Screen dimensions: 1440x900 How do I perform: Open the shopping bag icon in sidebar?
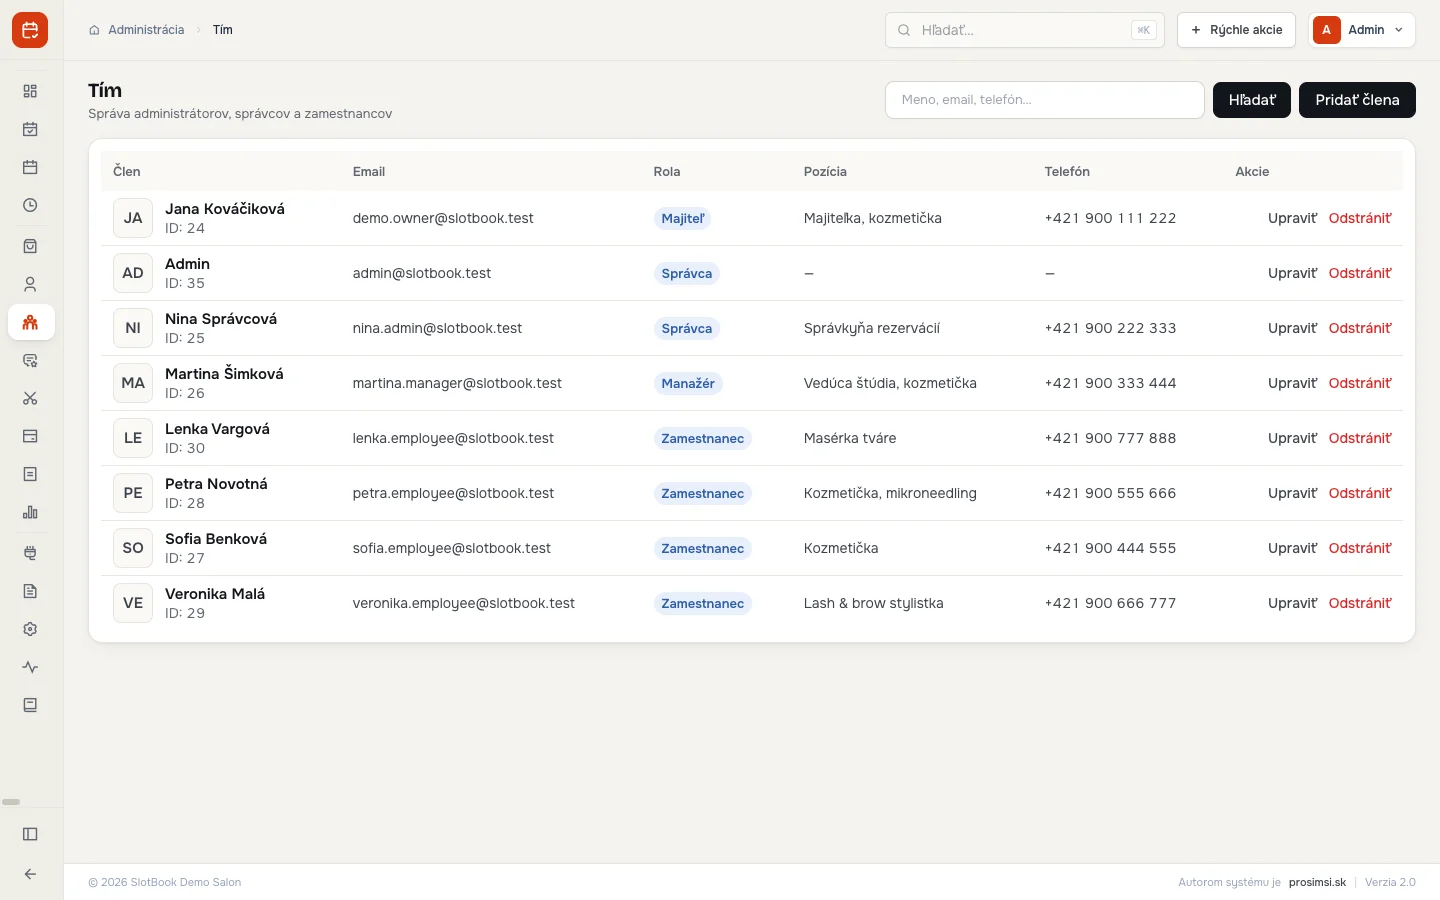click(x=30, y=246)
